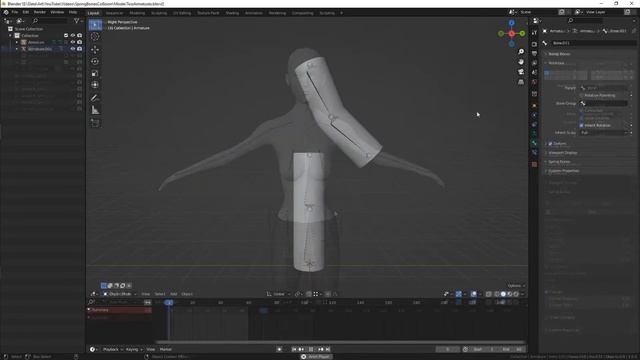Open the Marker menu in timeline
640x360 pixels.
pyautogui.click(x=166, y=349)
